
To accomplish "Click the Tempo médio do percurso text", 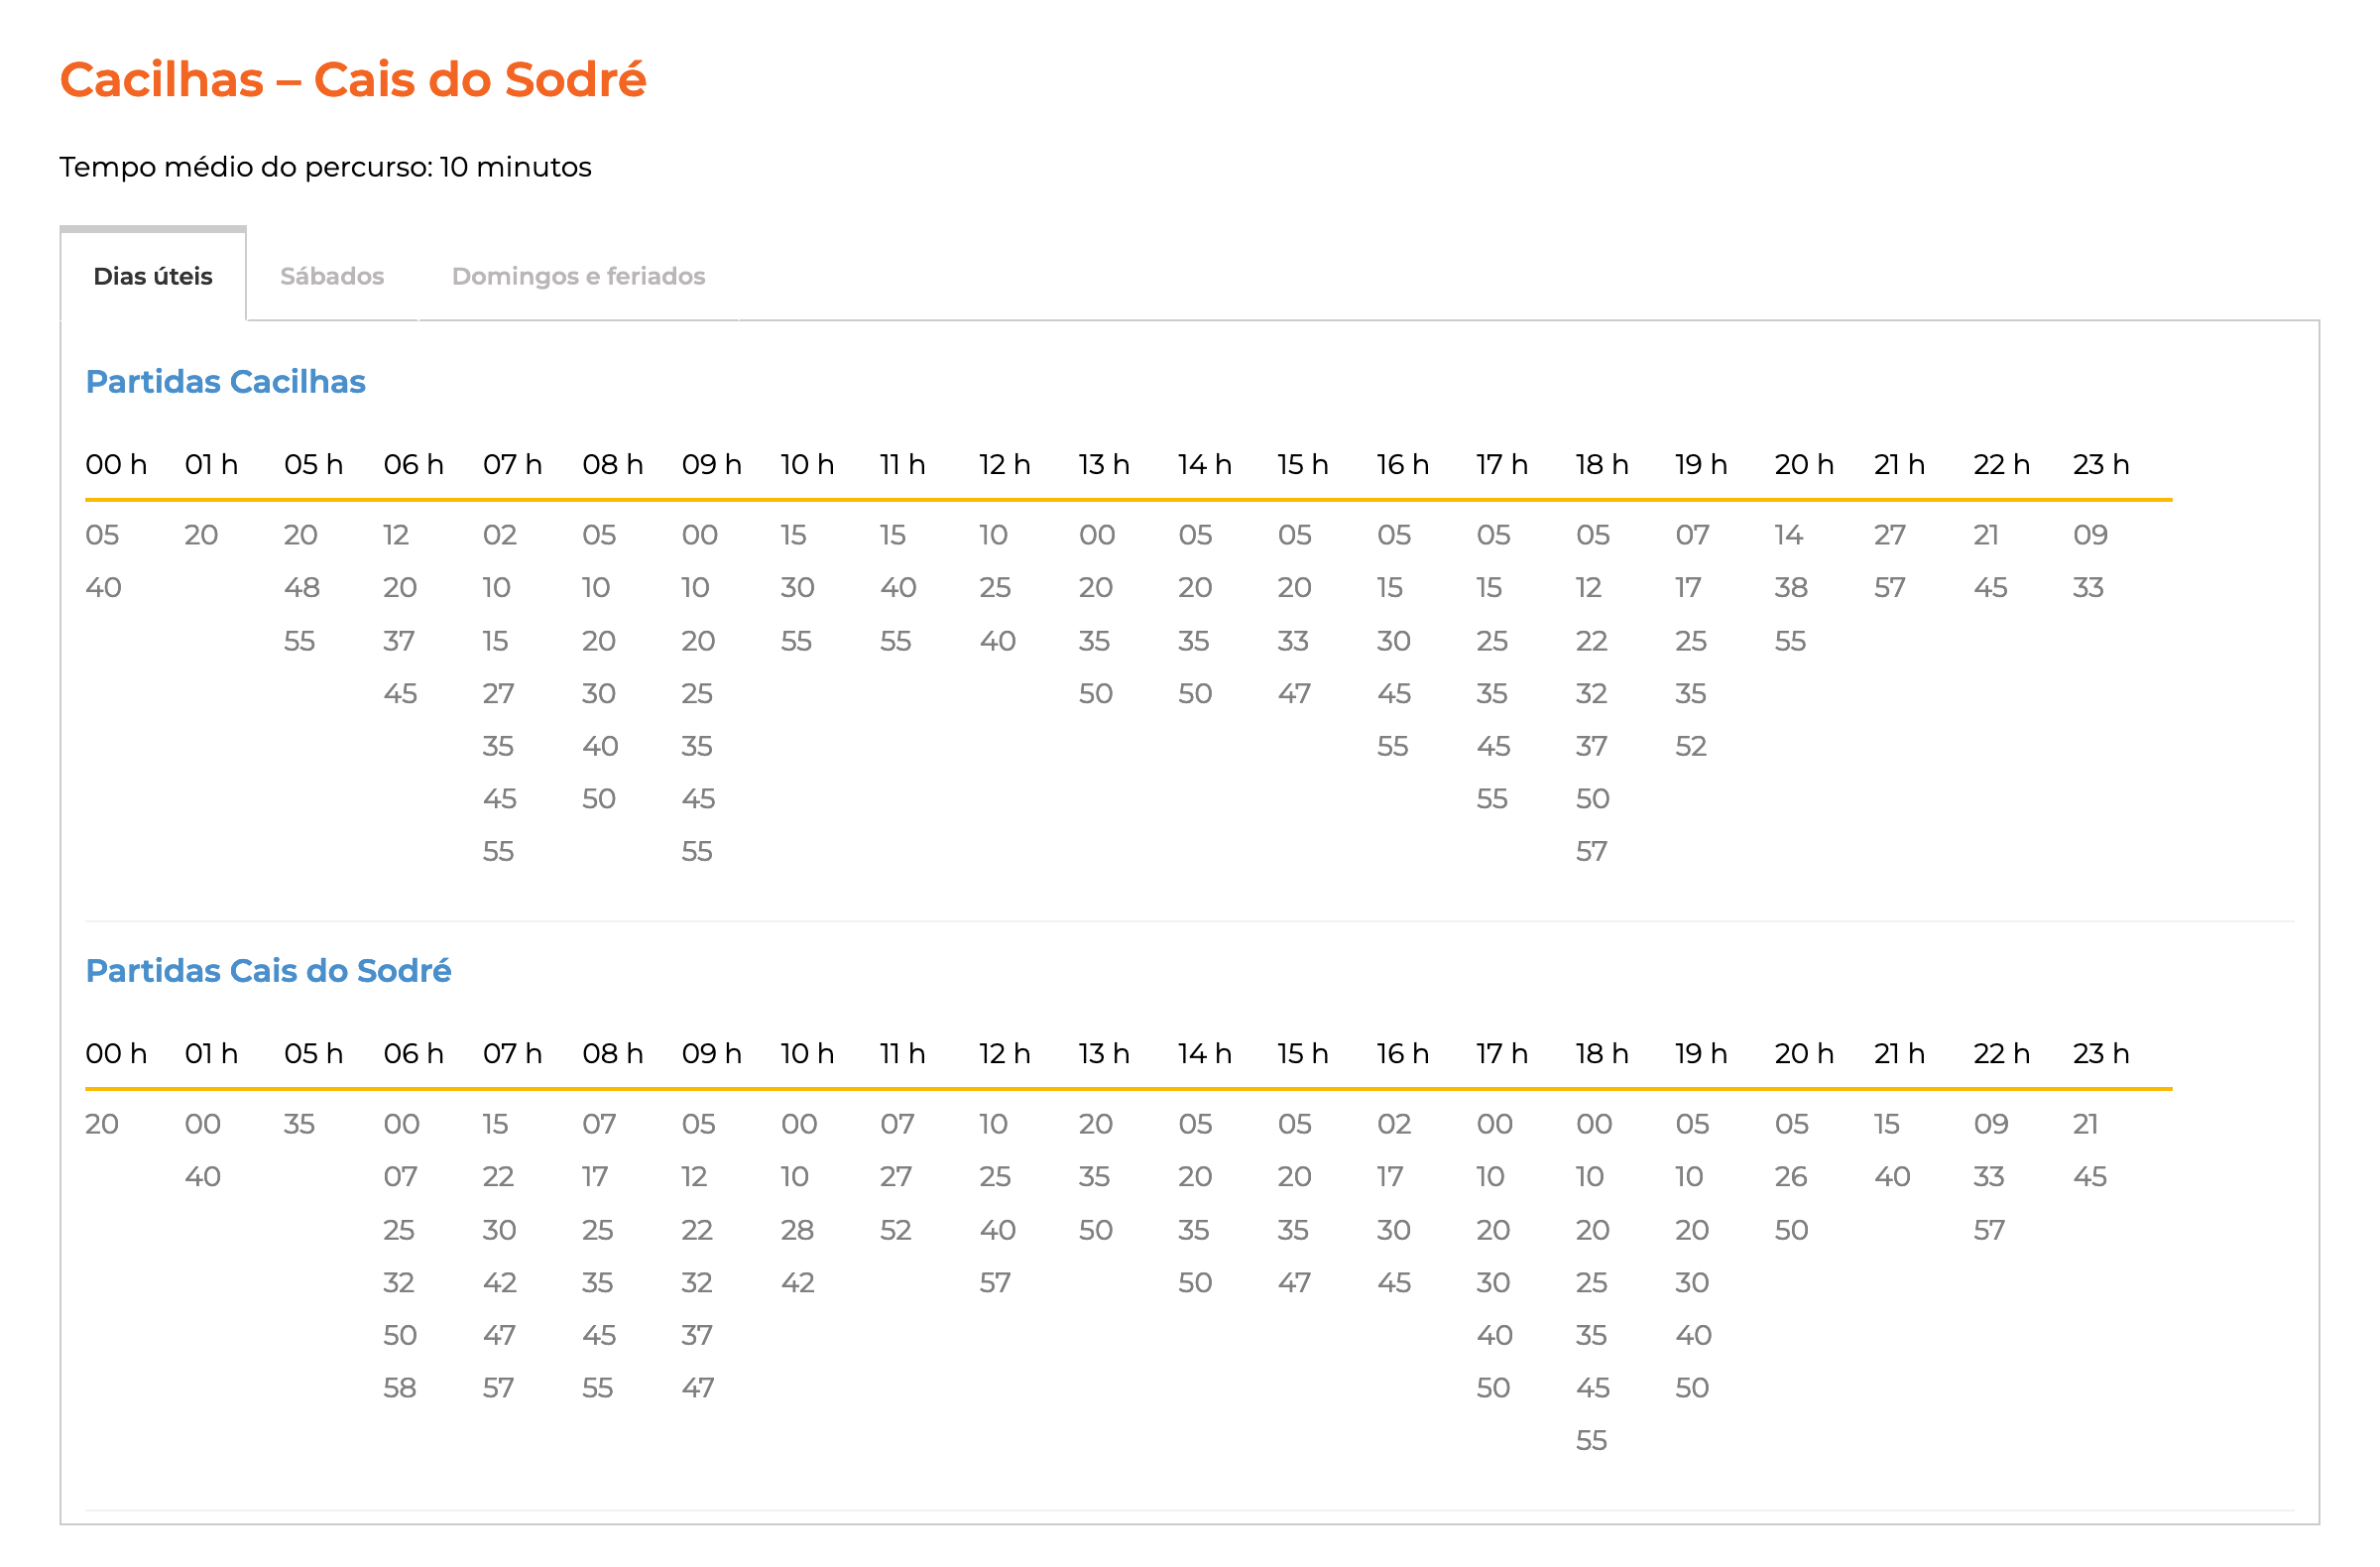I will pyautogui.click(x=325, y=167).
